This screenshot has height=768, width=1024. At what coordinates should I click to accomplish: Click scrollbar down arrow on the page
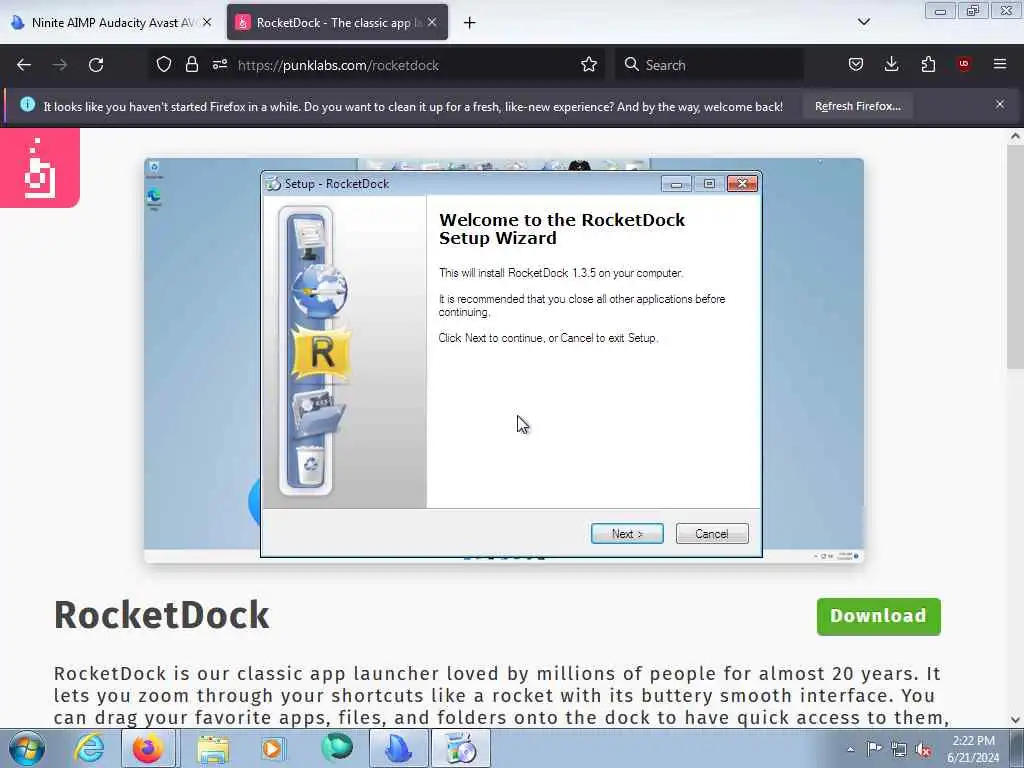1015,720
